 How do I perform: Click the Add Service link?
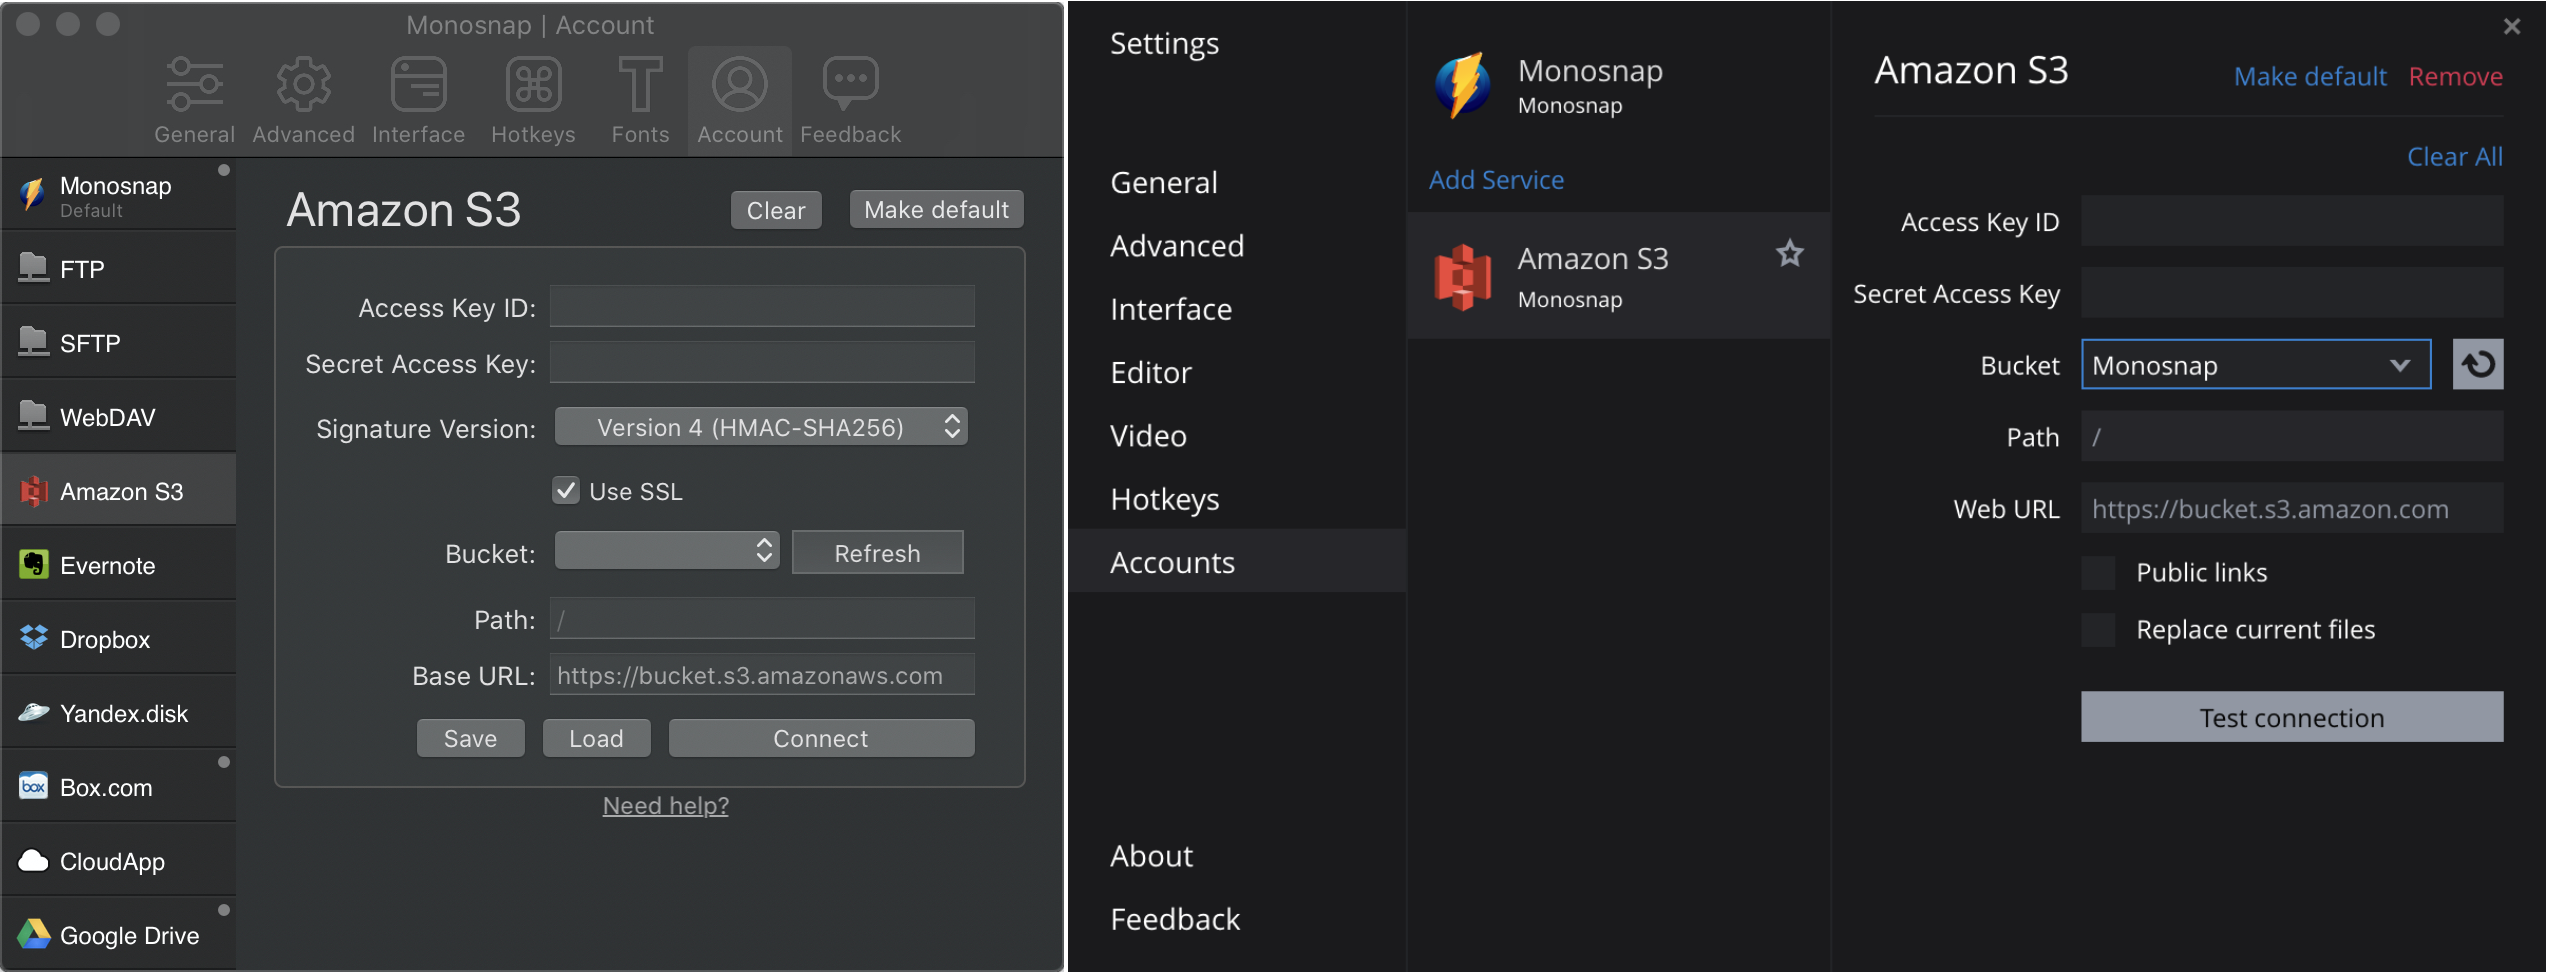(1496, 180)
